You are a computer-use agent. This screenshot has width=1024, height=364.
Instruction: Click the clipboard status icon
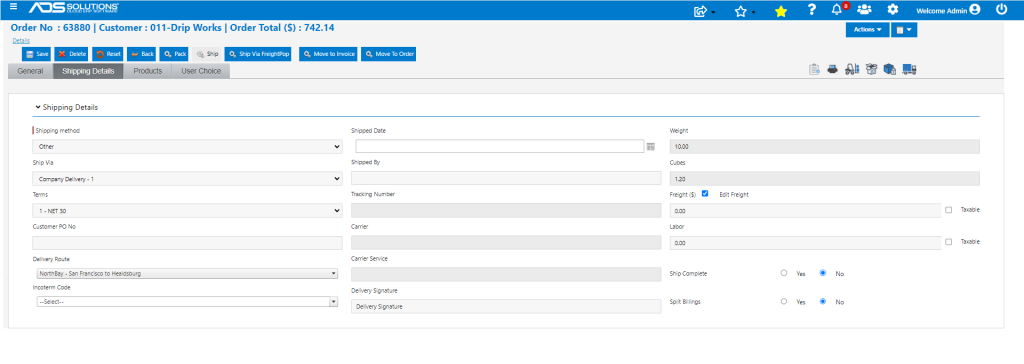814,69
